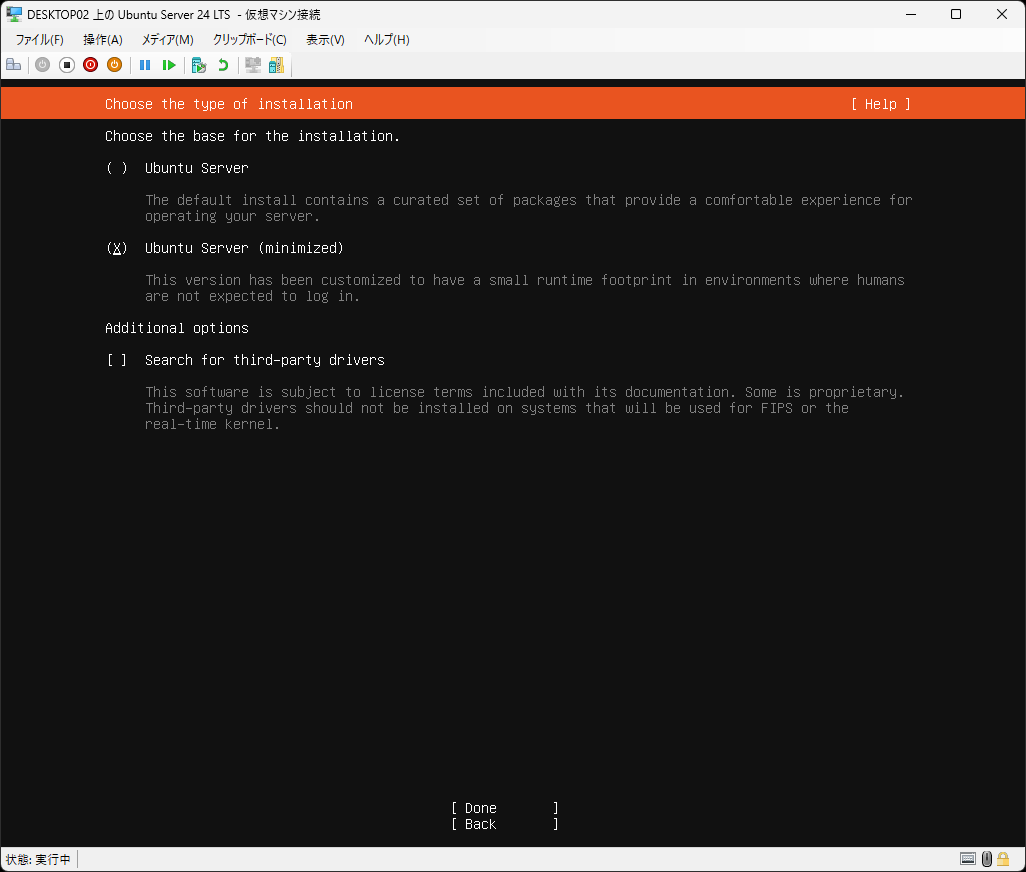This screenshot has width=1026, height=872.
Task: Create a checkpoint using the server-with-play icon
Action: (x=199, y=65)
